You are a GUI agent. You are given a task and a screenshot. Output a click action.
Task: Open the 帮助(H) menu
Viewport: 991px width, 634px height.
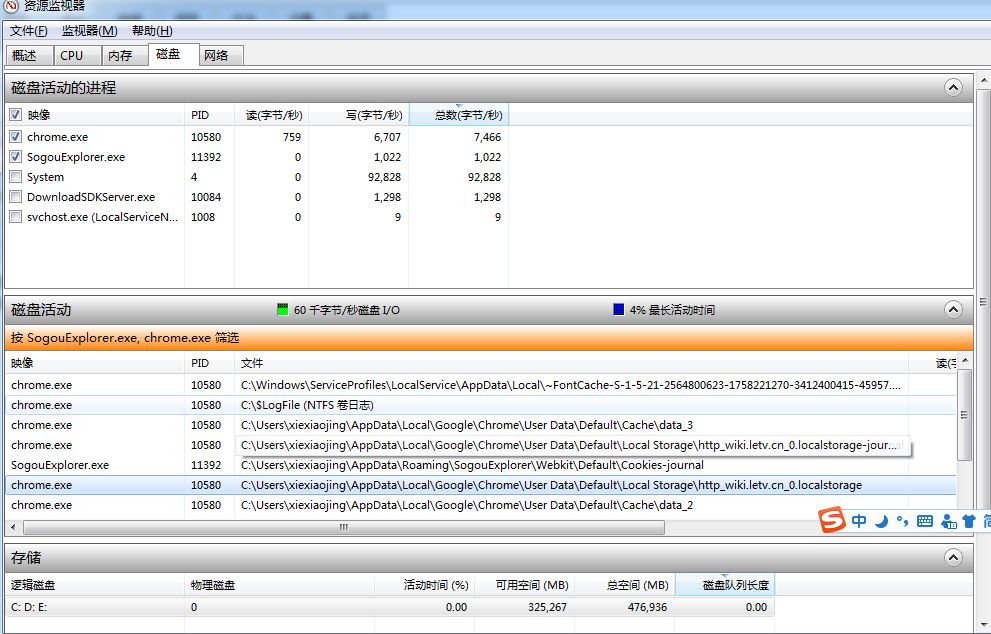152,30
